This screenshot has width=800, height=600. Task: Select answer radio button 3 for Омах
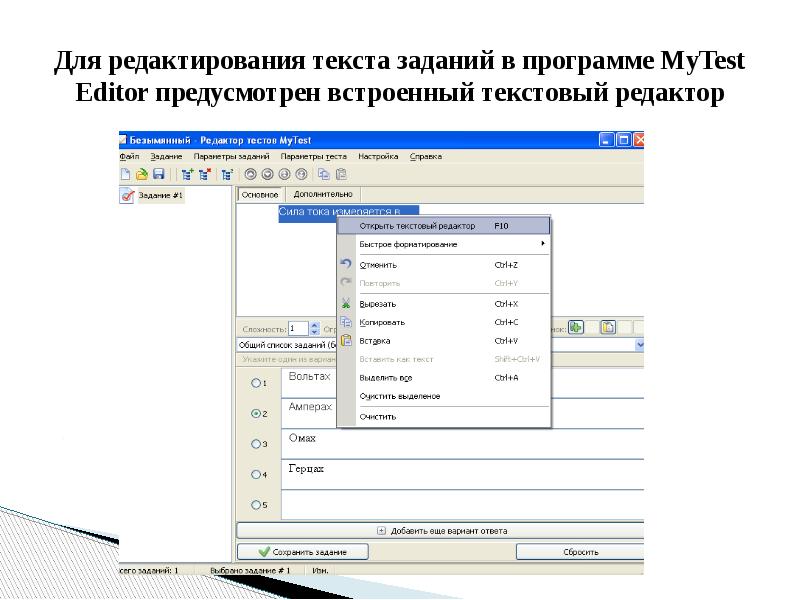tap(257, 443)
